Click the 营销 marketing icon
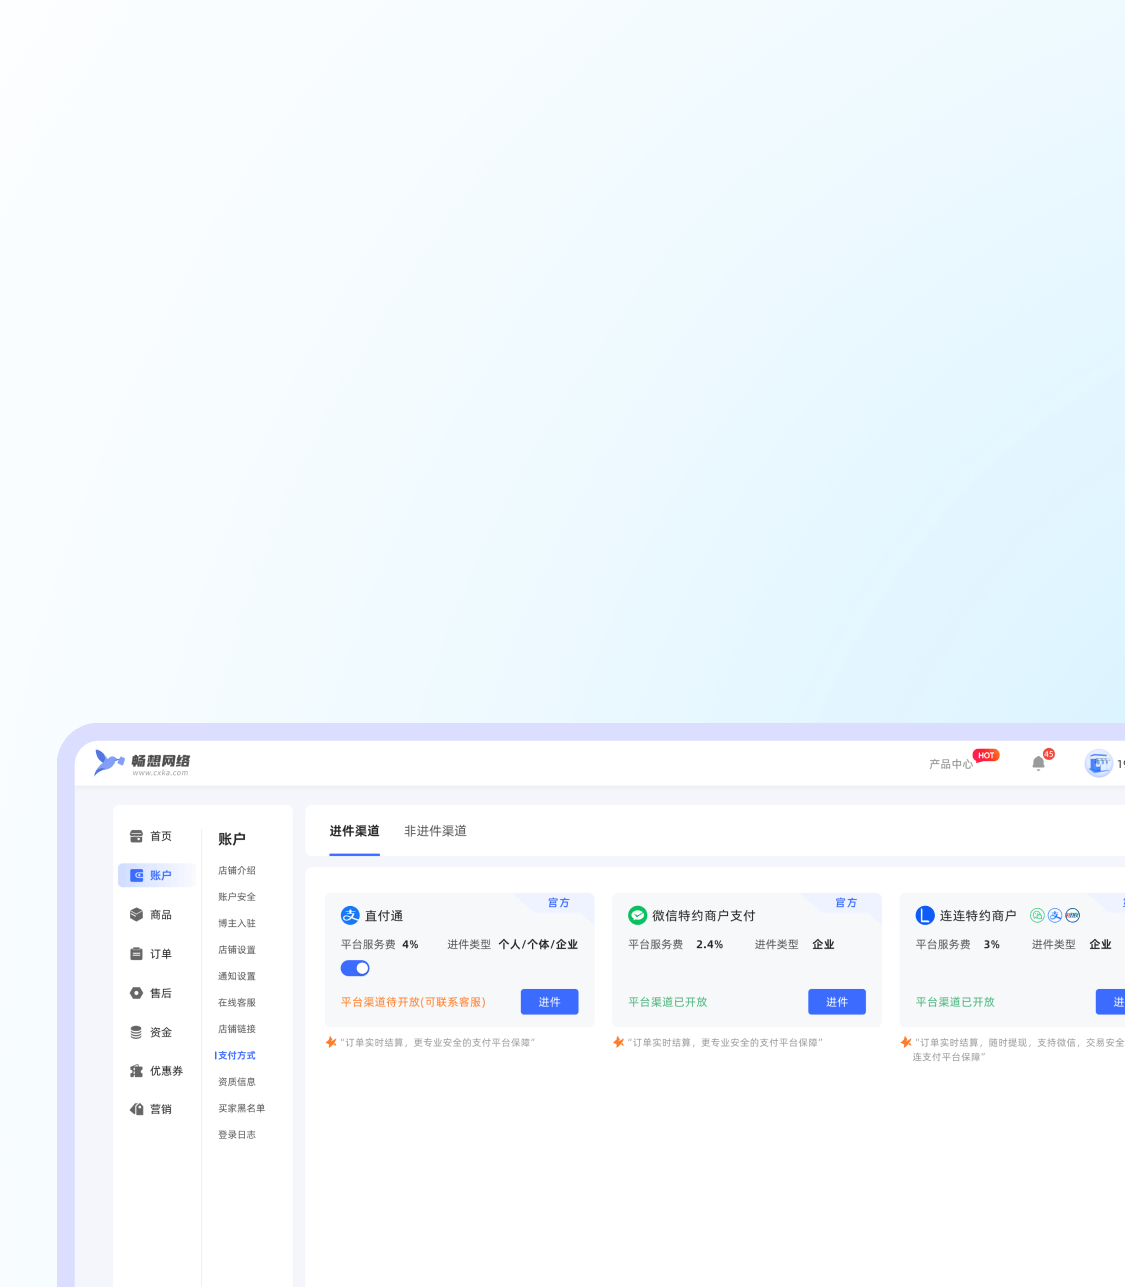This screenshot has width=1125, height=1287. [136, 1109]
